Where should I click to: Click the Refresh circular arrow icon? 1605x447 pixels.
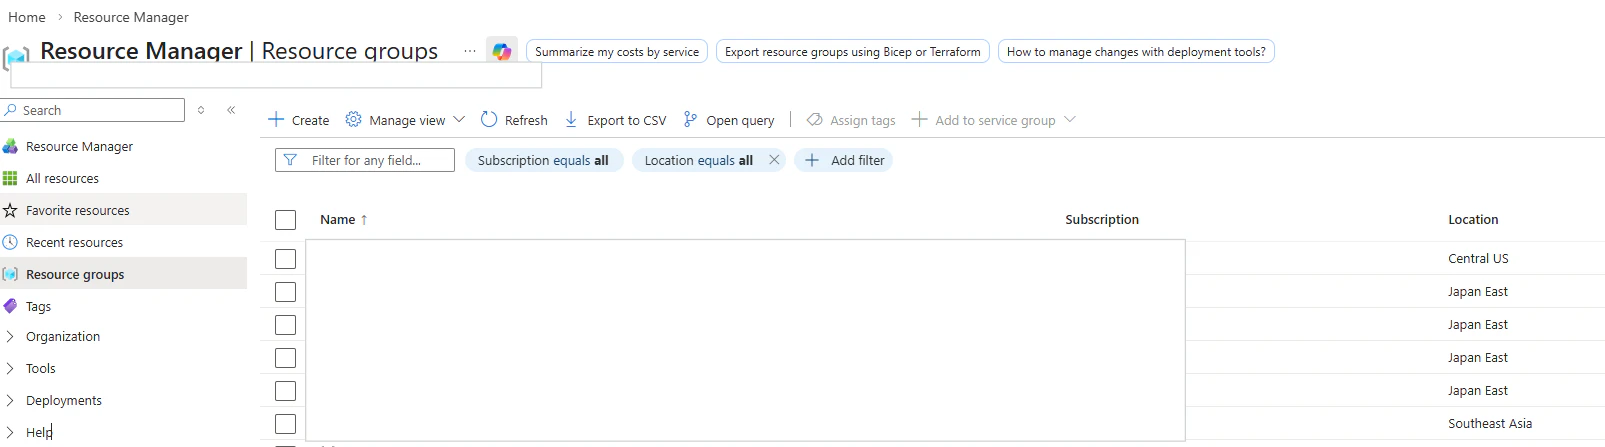[x=489, y=120]
